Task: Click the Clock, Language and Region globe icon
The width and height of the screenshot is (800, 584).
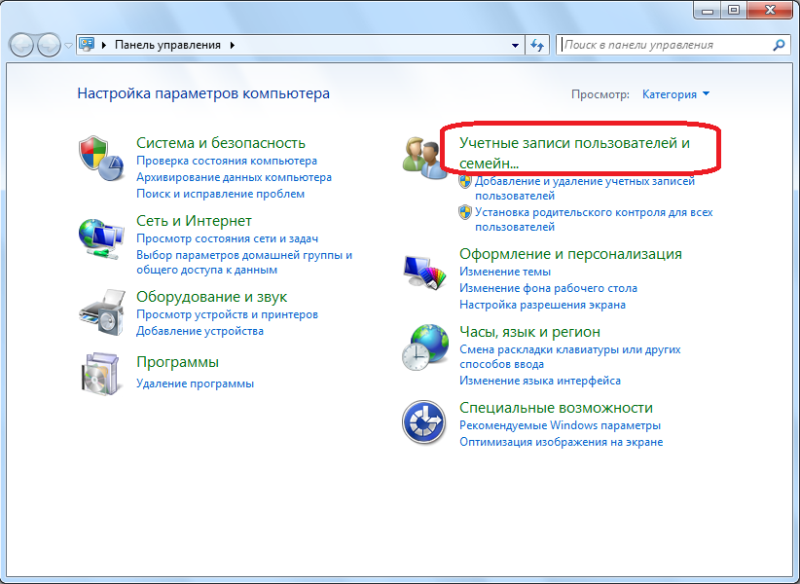Action: click(x=424, y=347)
